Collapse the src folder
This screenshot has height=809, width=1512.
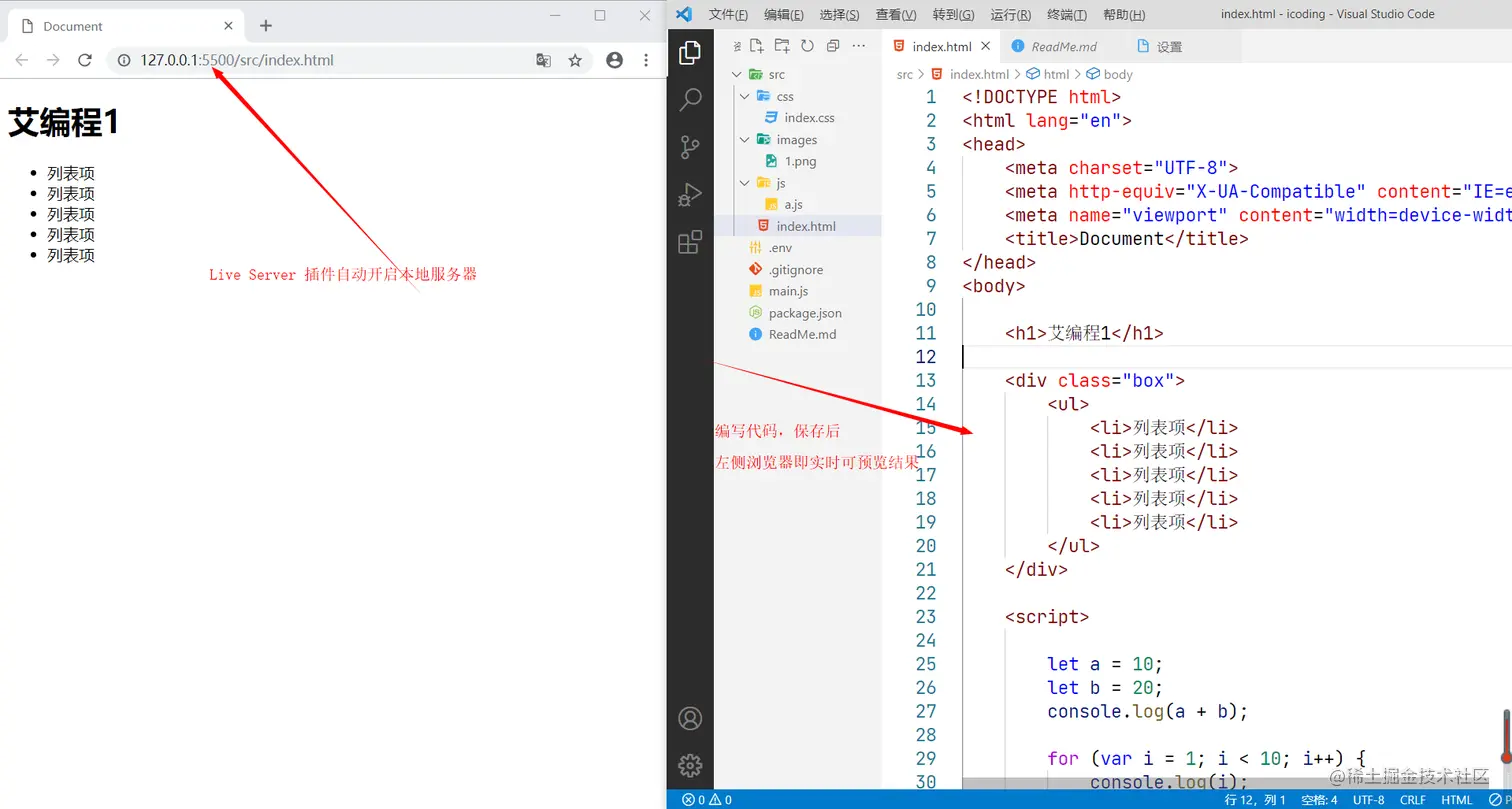pyautogui.click(x=737, y=74)
